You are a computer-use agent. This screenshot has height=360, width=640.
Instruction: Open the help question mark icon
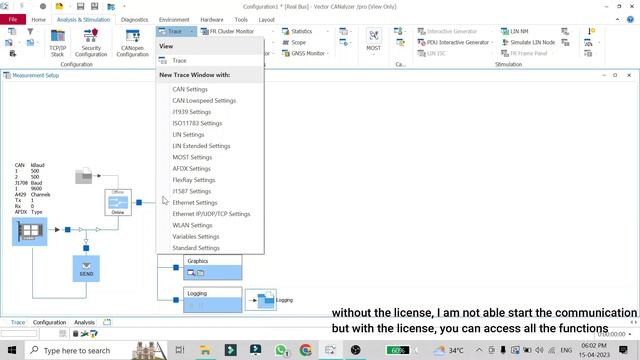[x=630, y=19]
